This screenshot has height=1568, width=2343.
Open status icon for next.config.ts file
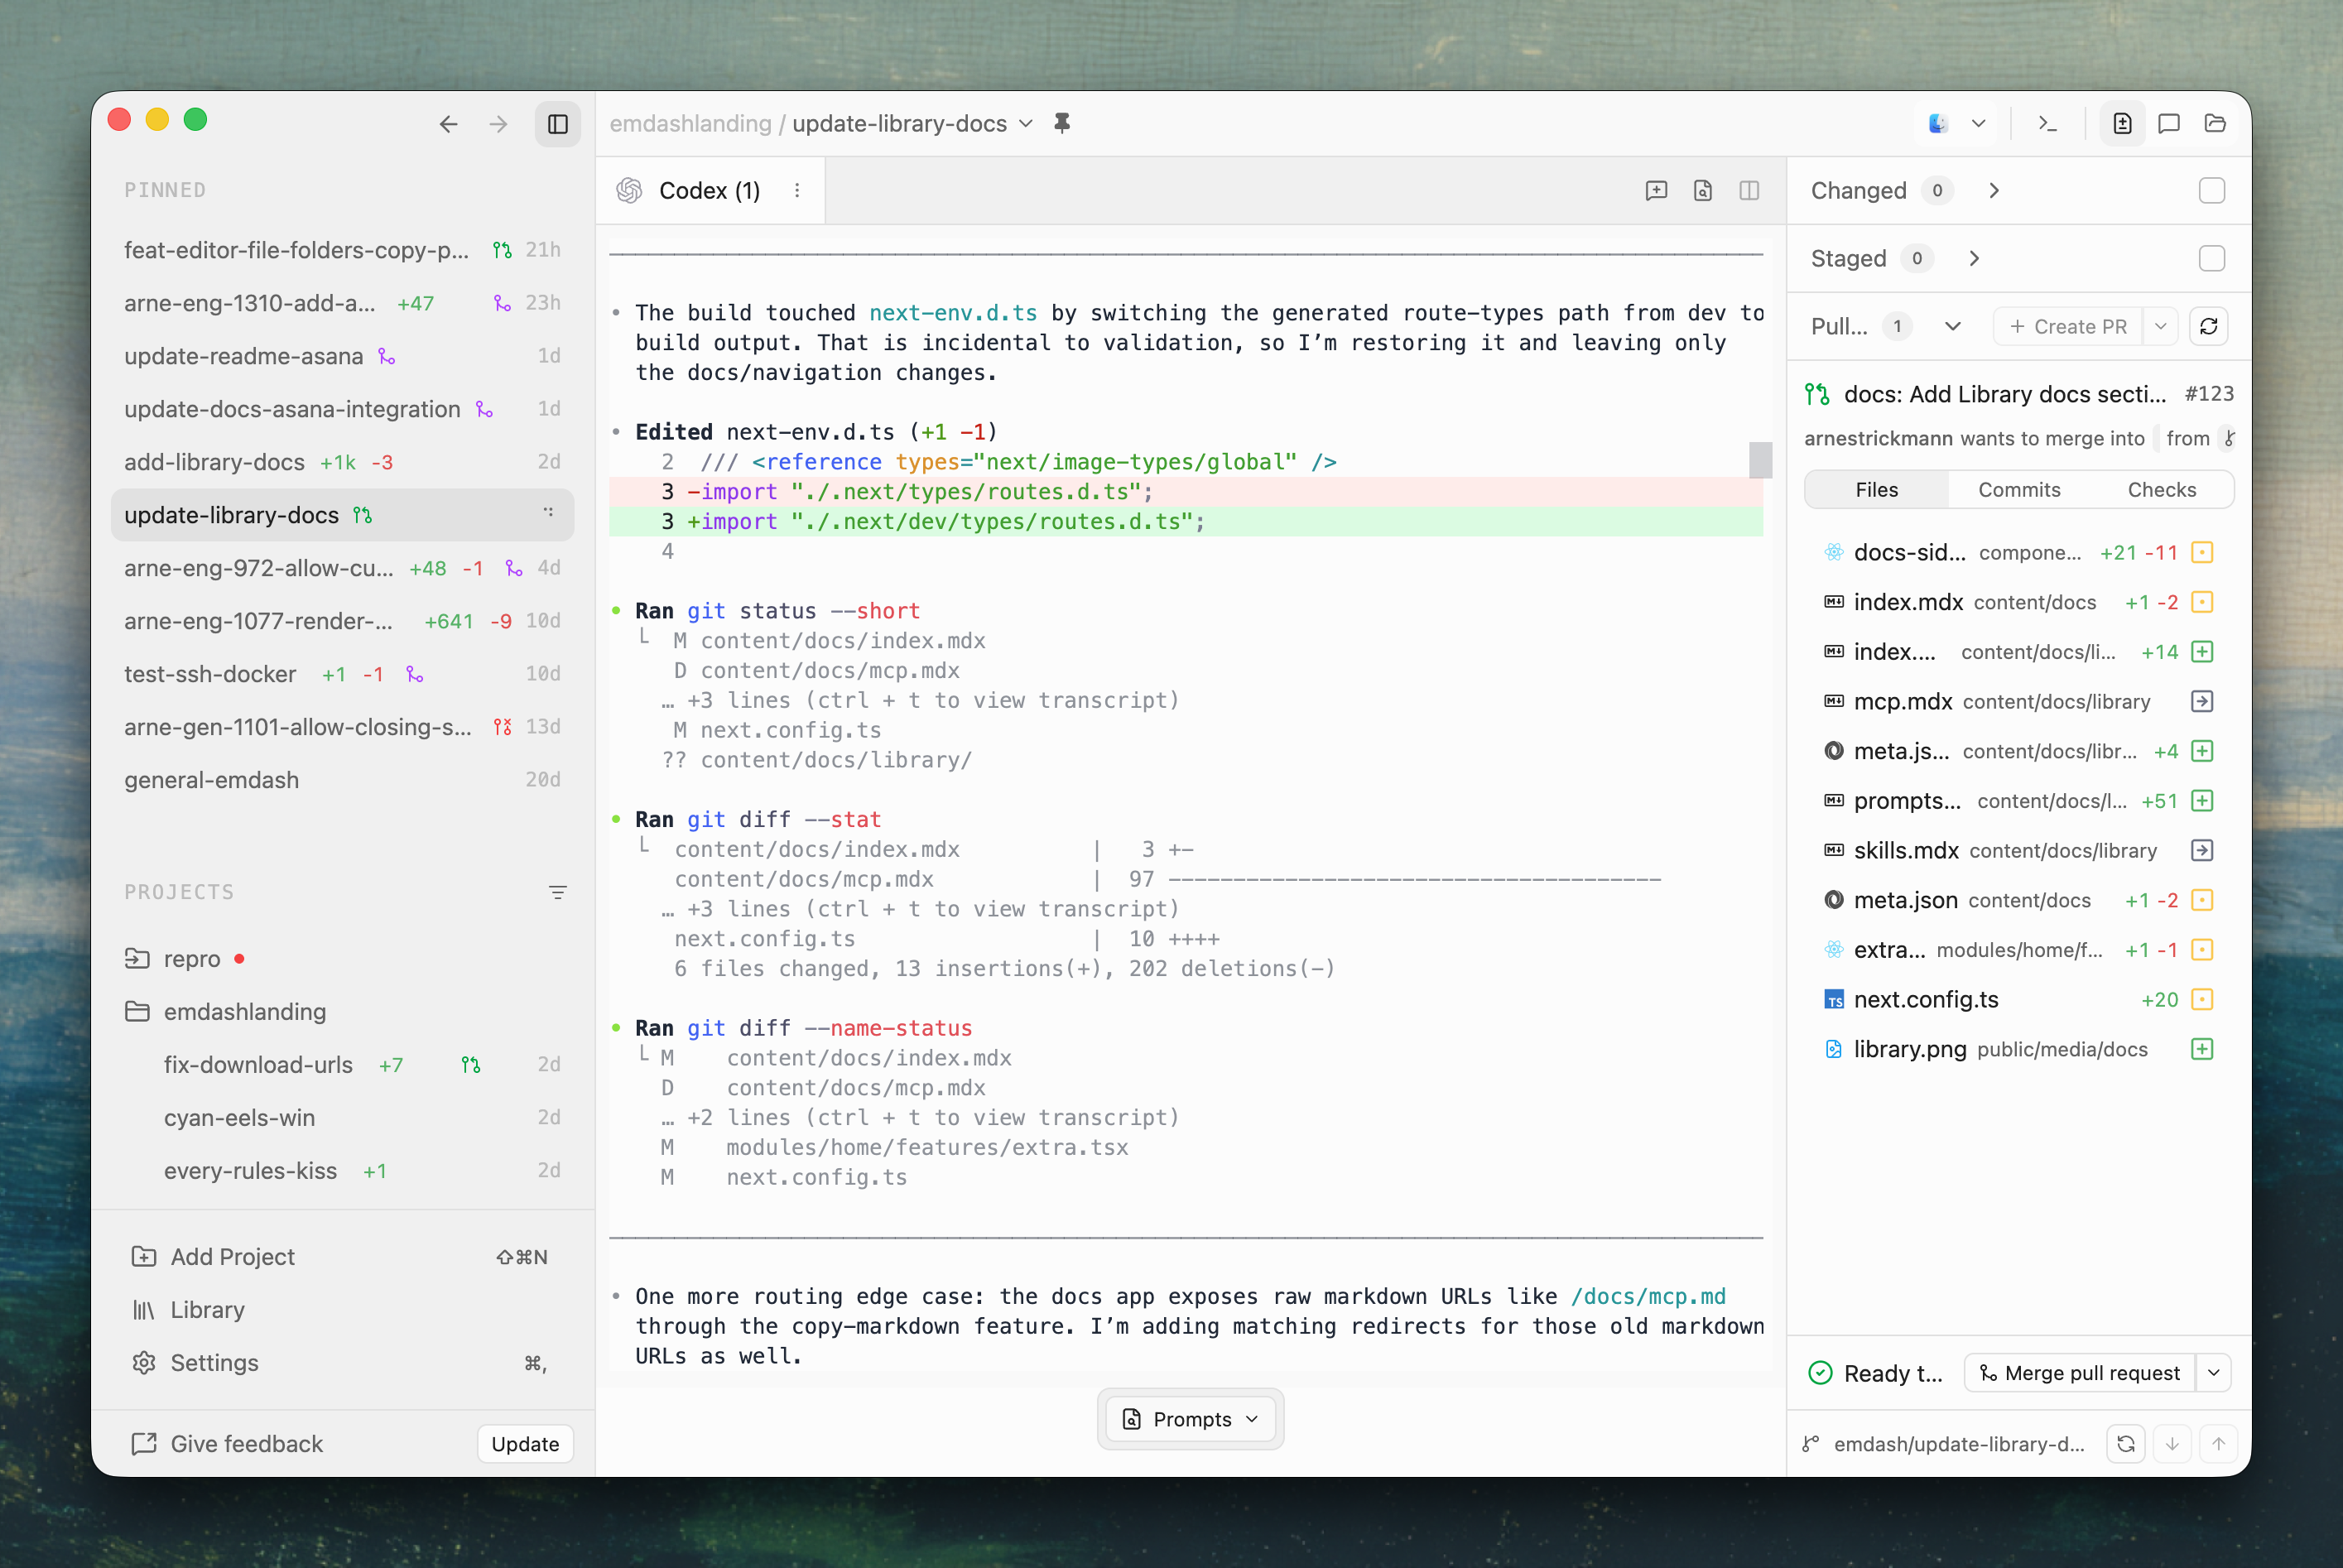pos(2202,1000)
